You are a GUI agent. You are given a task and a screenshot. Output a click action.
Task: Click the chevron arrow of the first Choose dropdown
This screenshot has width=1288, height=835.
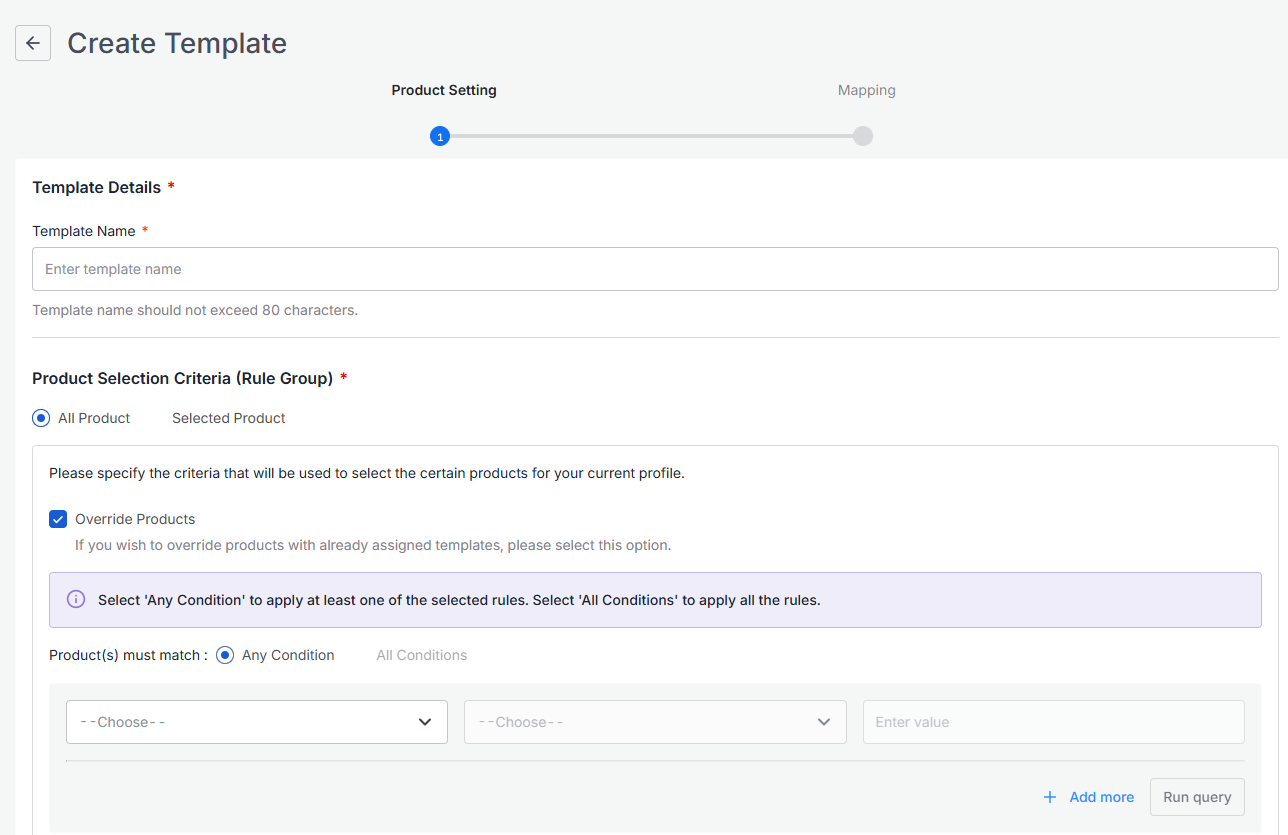(x=425, y=722)
